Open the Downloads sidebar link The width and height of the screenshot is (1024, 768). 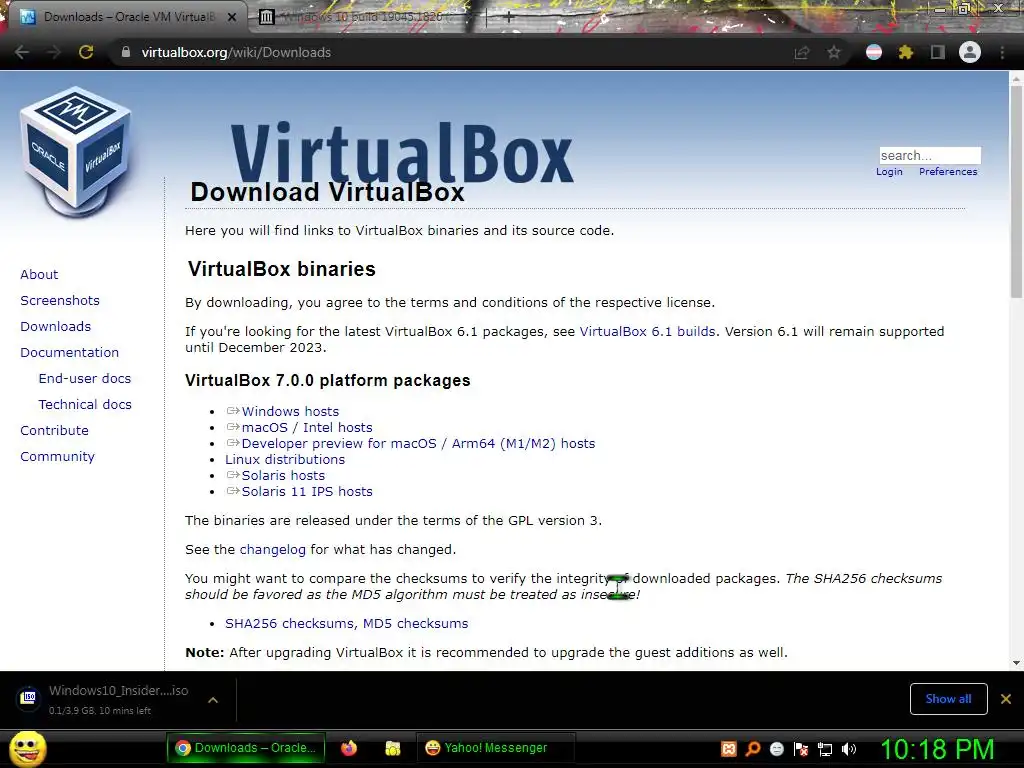(56, 327)
